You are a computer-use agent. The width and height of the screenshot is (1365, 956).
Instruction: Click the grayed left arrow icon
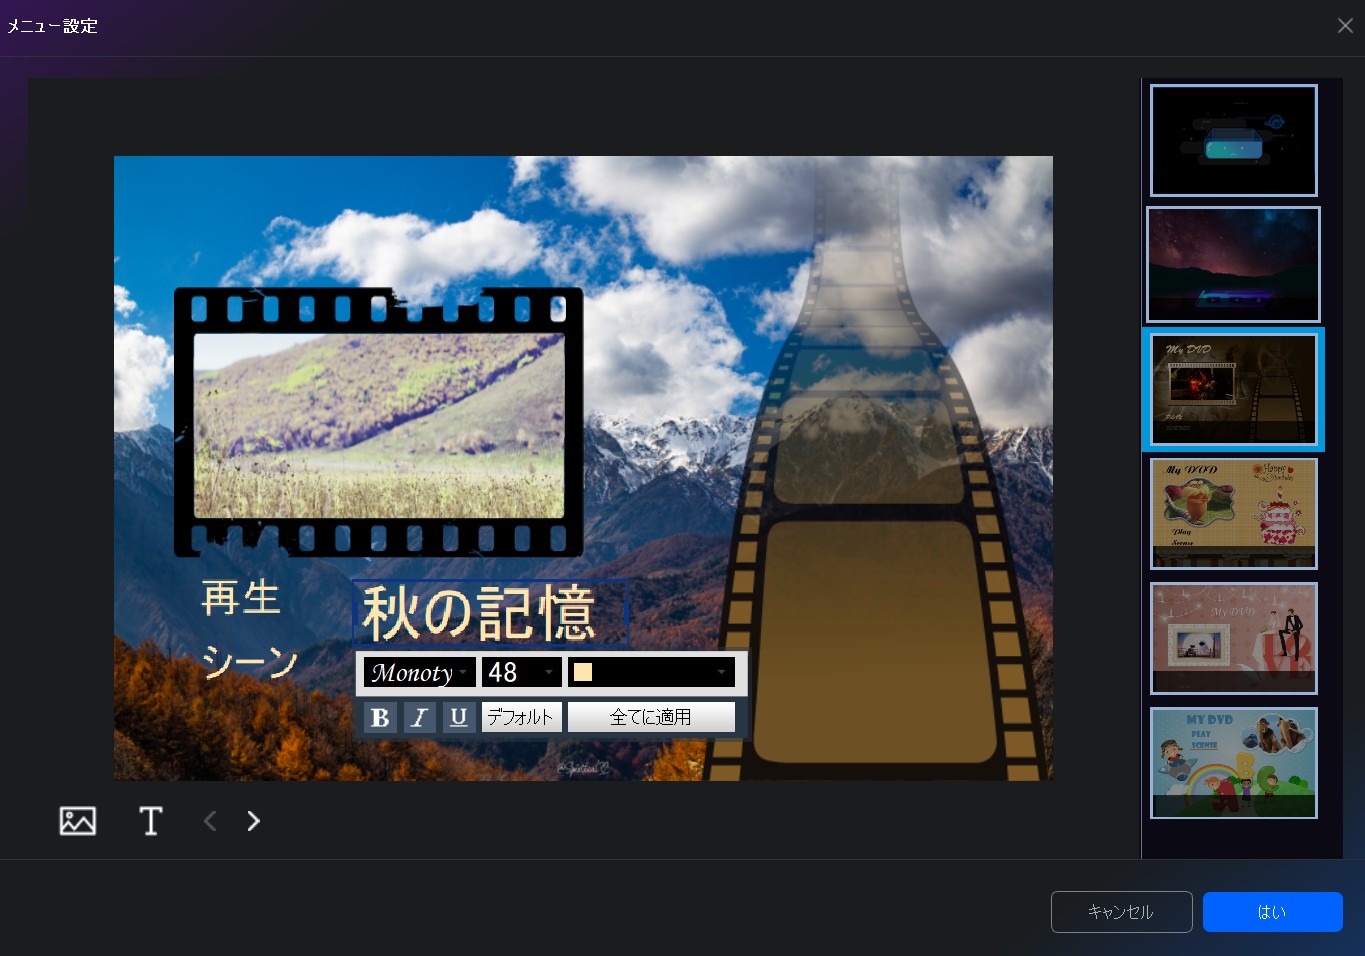coord(210,821)
